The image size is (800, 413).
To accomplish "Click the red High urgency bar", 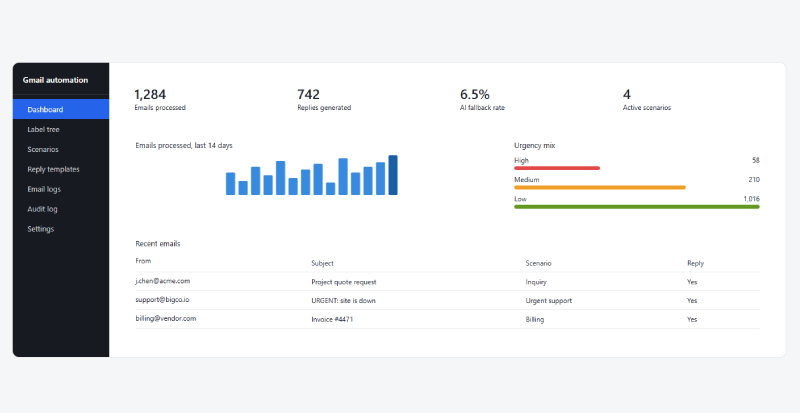I will tap(557, 168).
